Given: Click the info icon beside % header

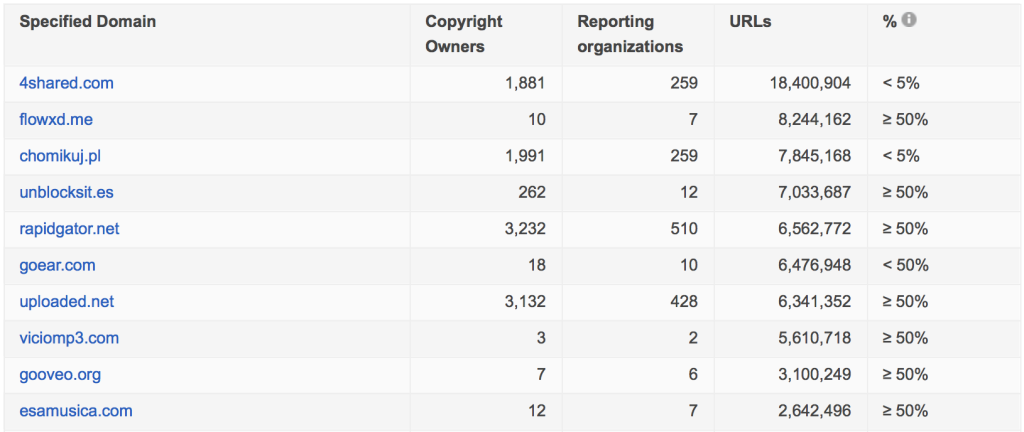Looking at the screenshot, I should tap(909, 20).
